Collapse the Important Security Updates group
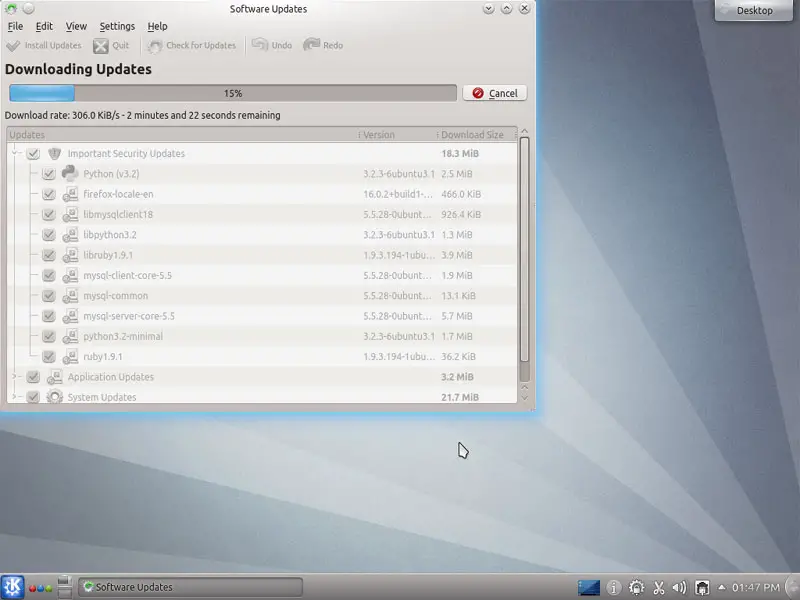 coord(15,153)
